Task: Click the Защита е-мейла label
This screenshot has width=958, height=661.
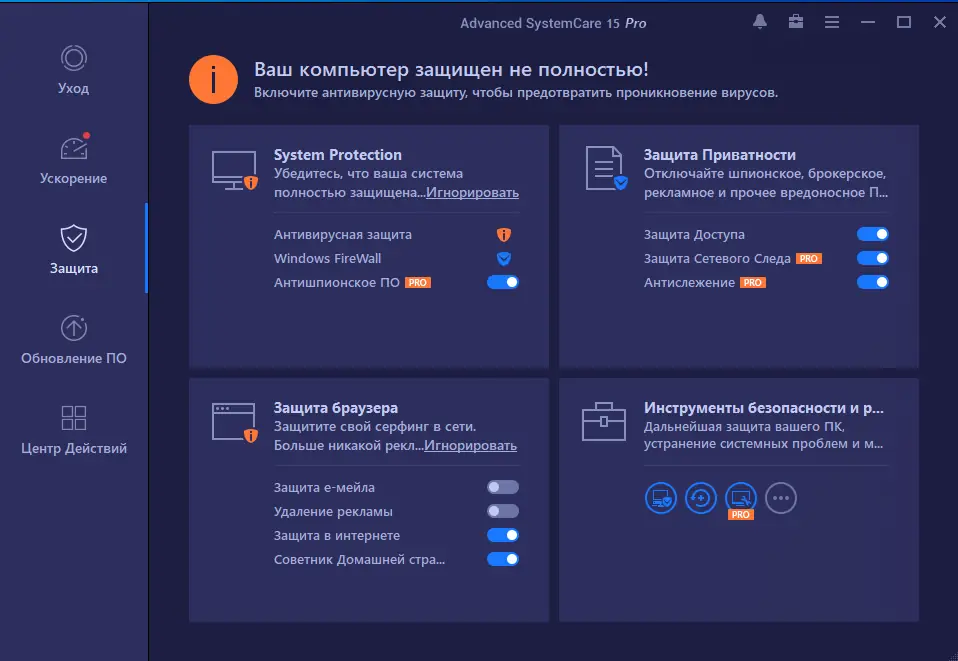Action: (x=324, y=488)
